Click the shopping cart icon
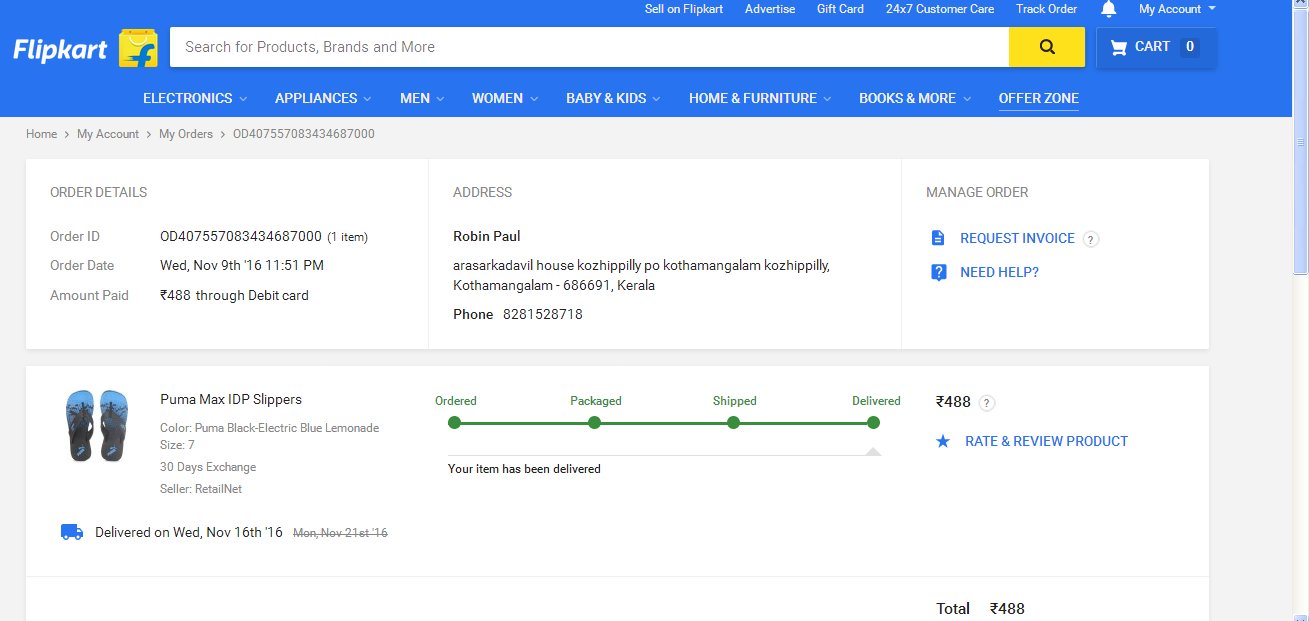This screenshot has height=621, width=1309. 1119,47
